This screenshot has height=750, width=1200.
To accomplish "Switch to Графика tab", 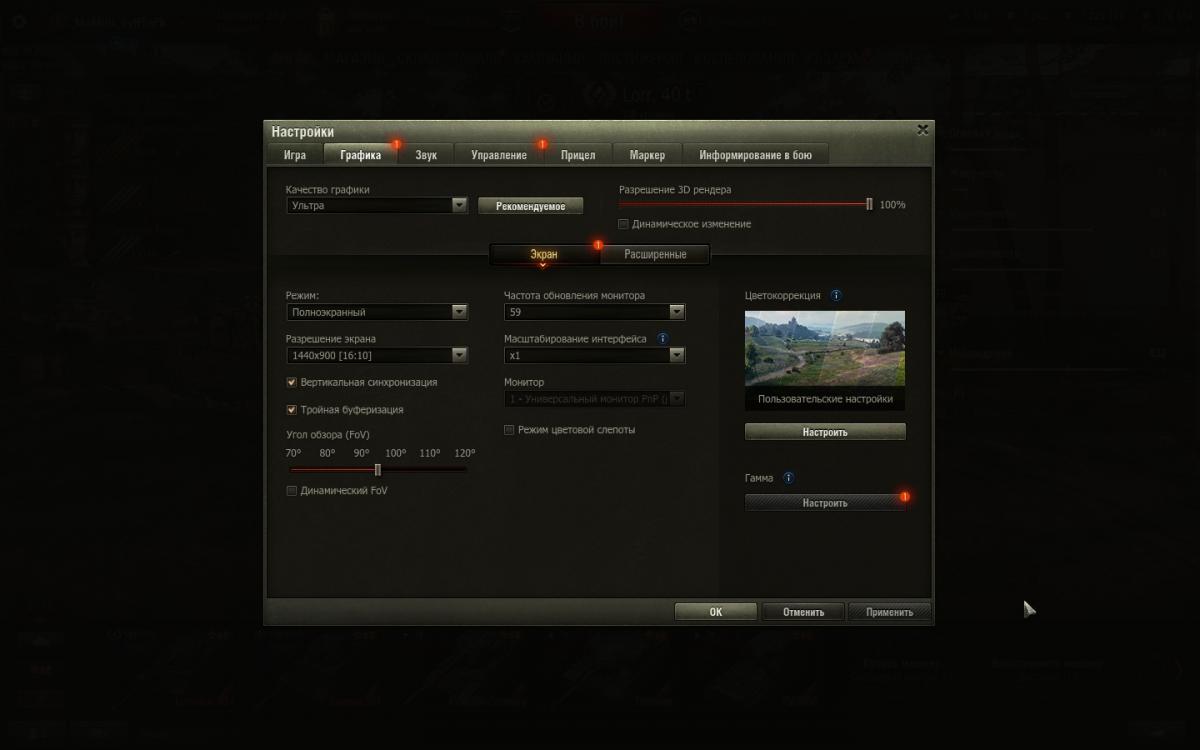I will coord(360,155).
